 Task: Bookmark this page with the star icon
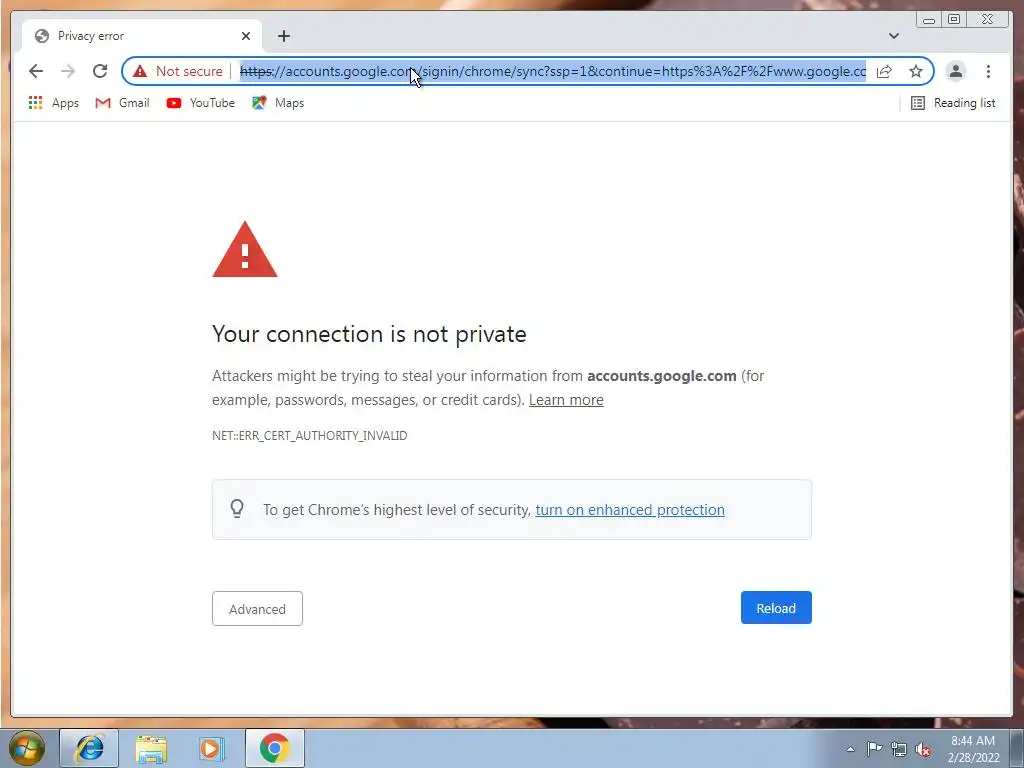pyautogui.click(x=916, y=71)
